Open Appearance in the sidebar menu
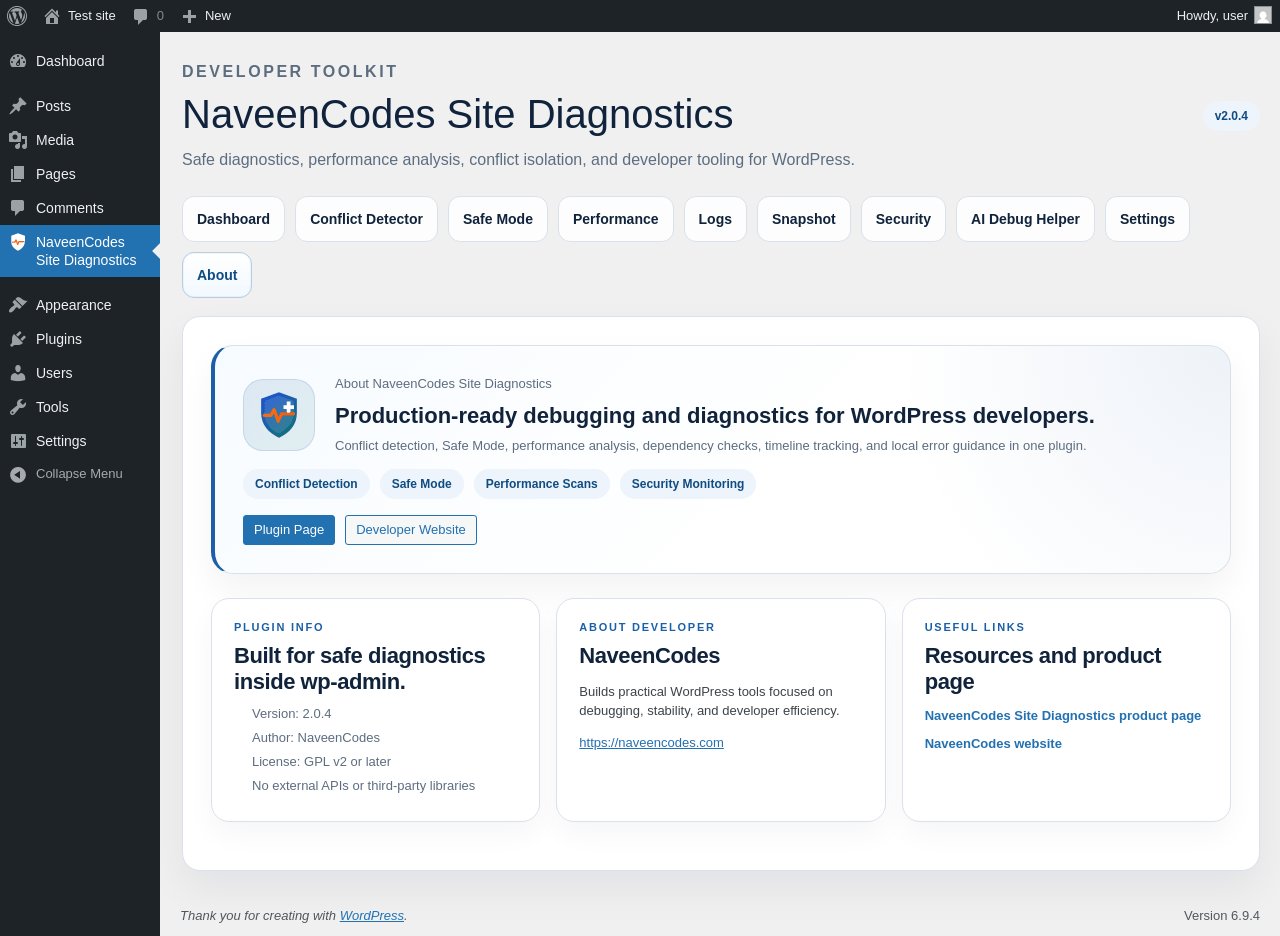1280x936 pixels. 80,305
